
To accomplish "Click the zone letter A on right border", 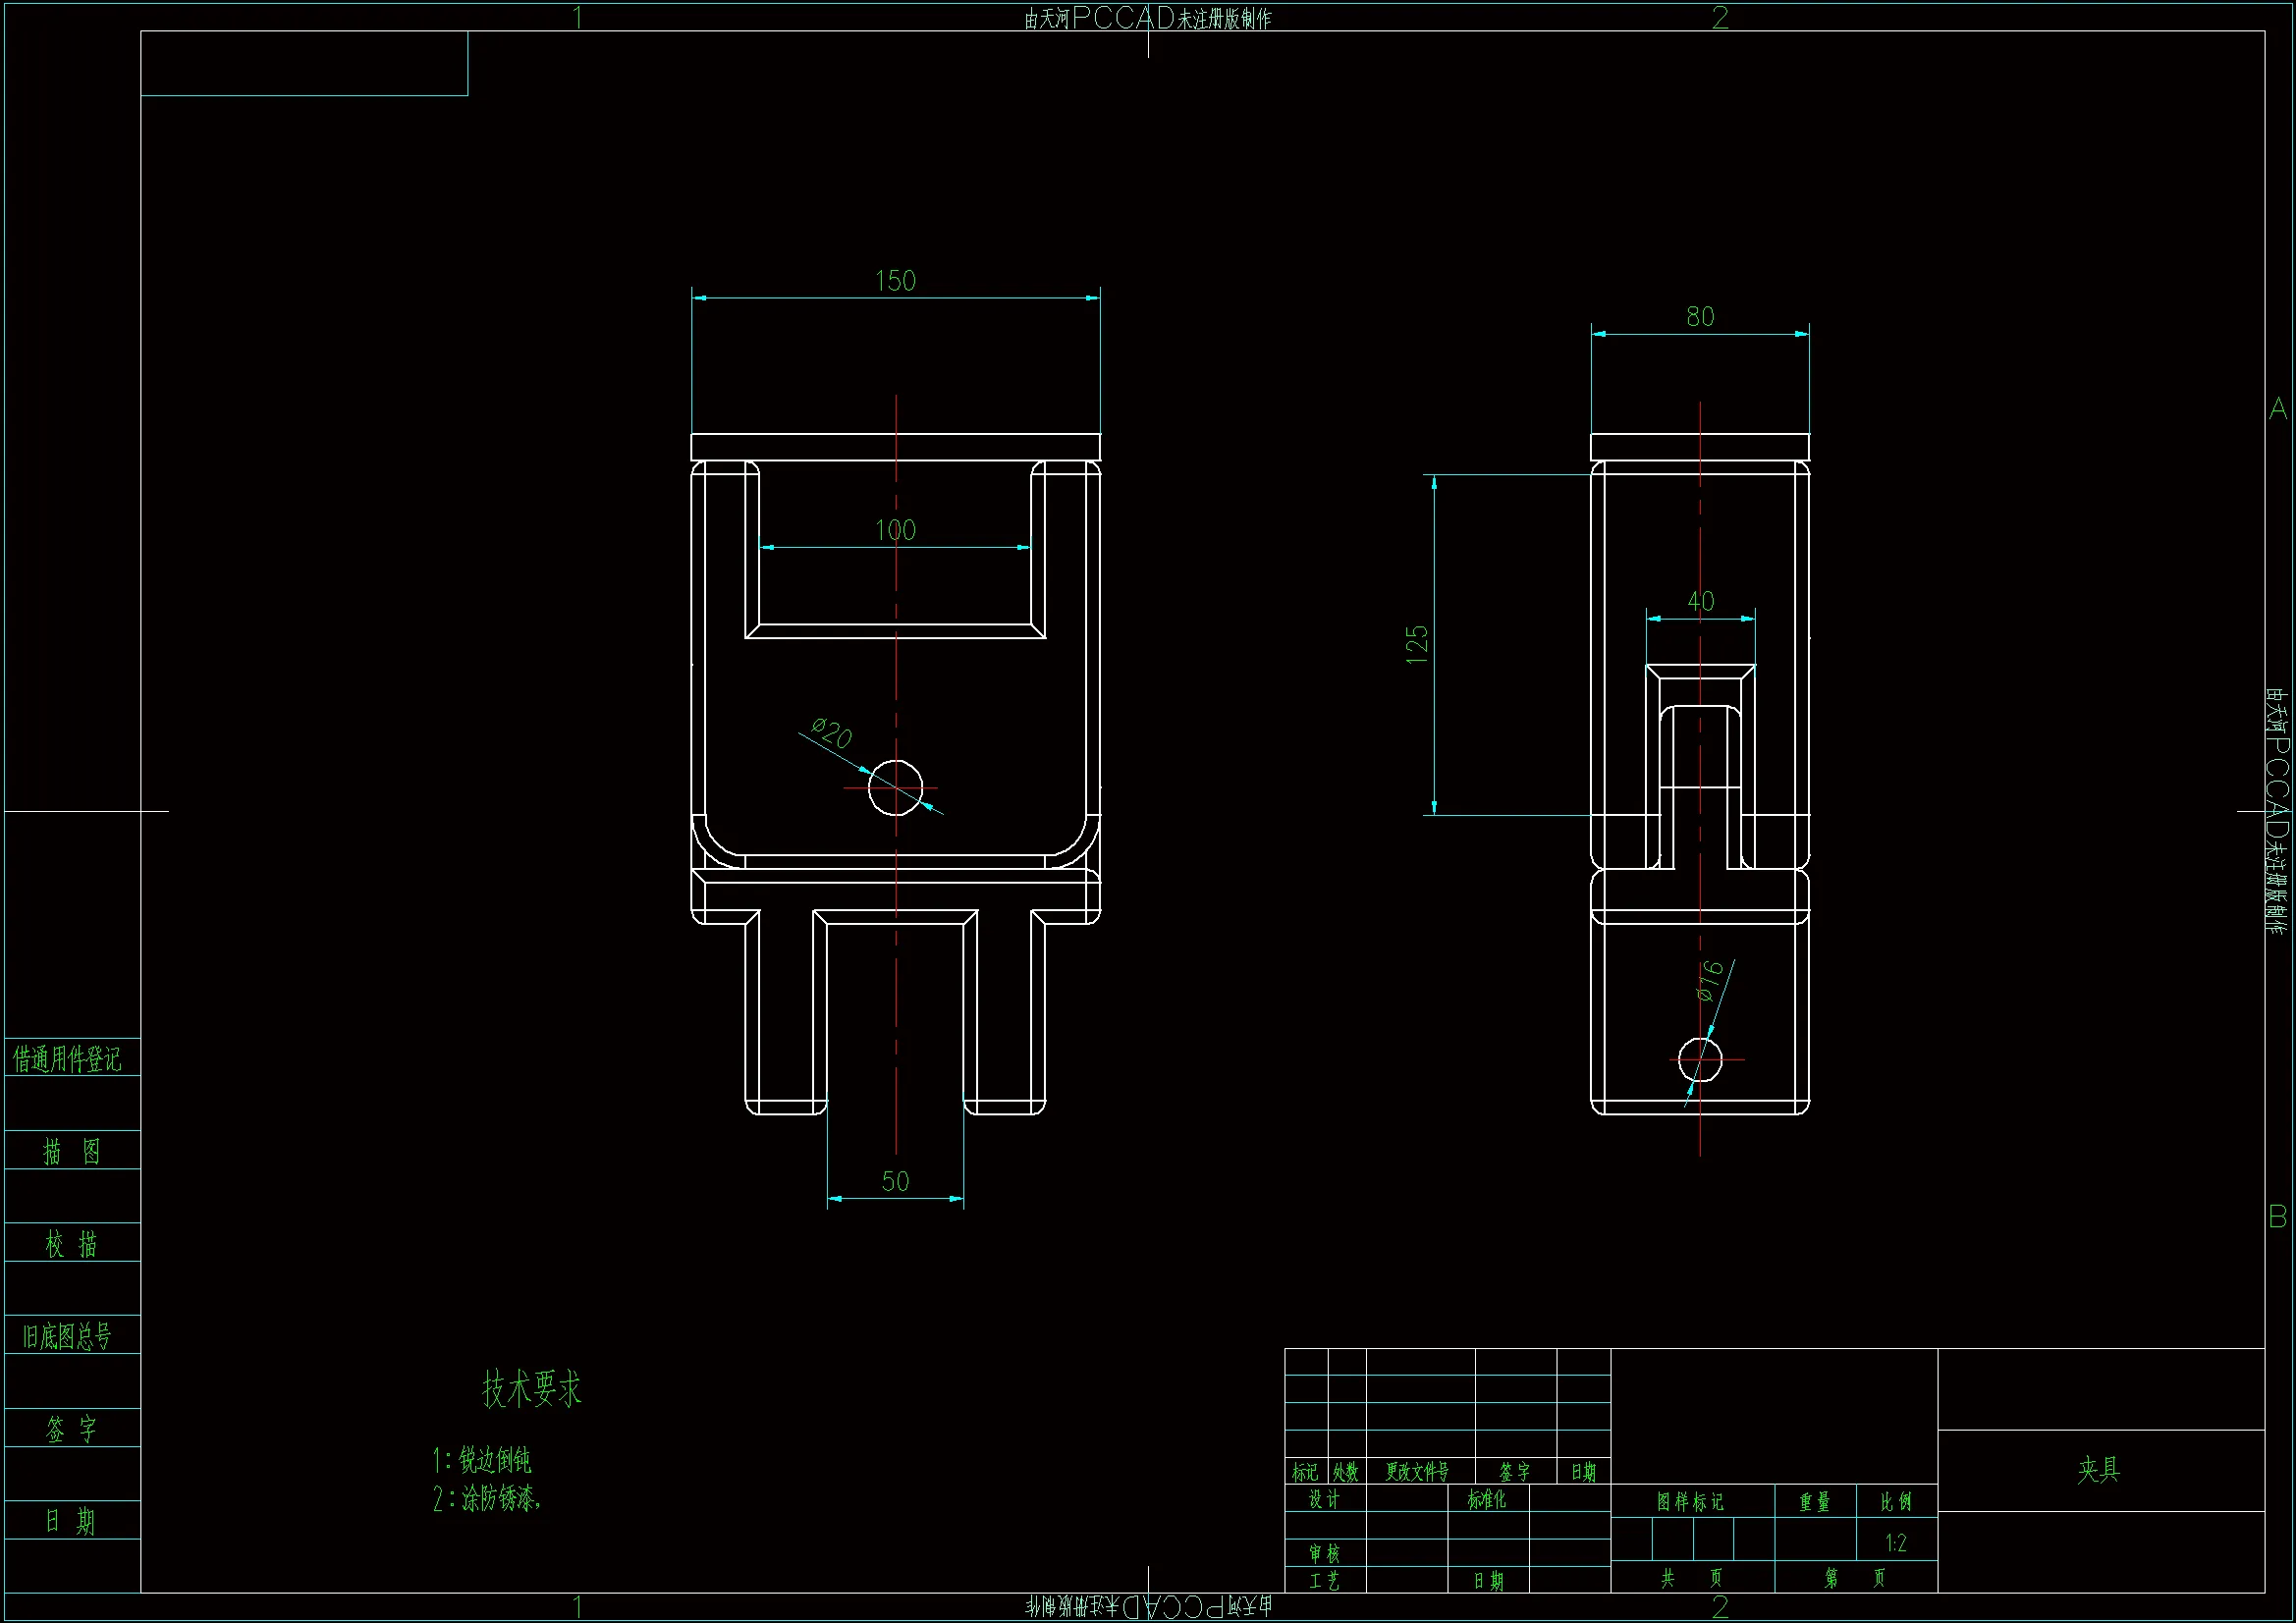I will (x=2278, y=409).
